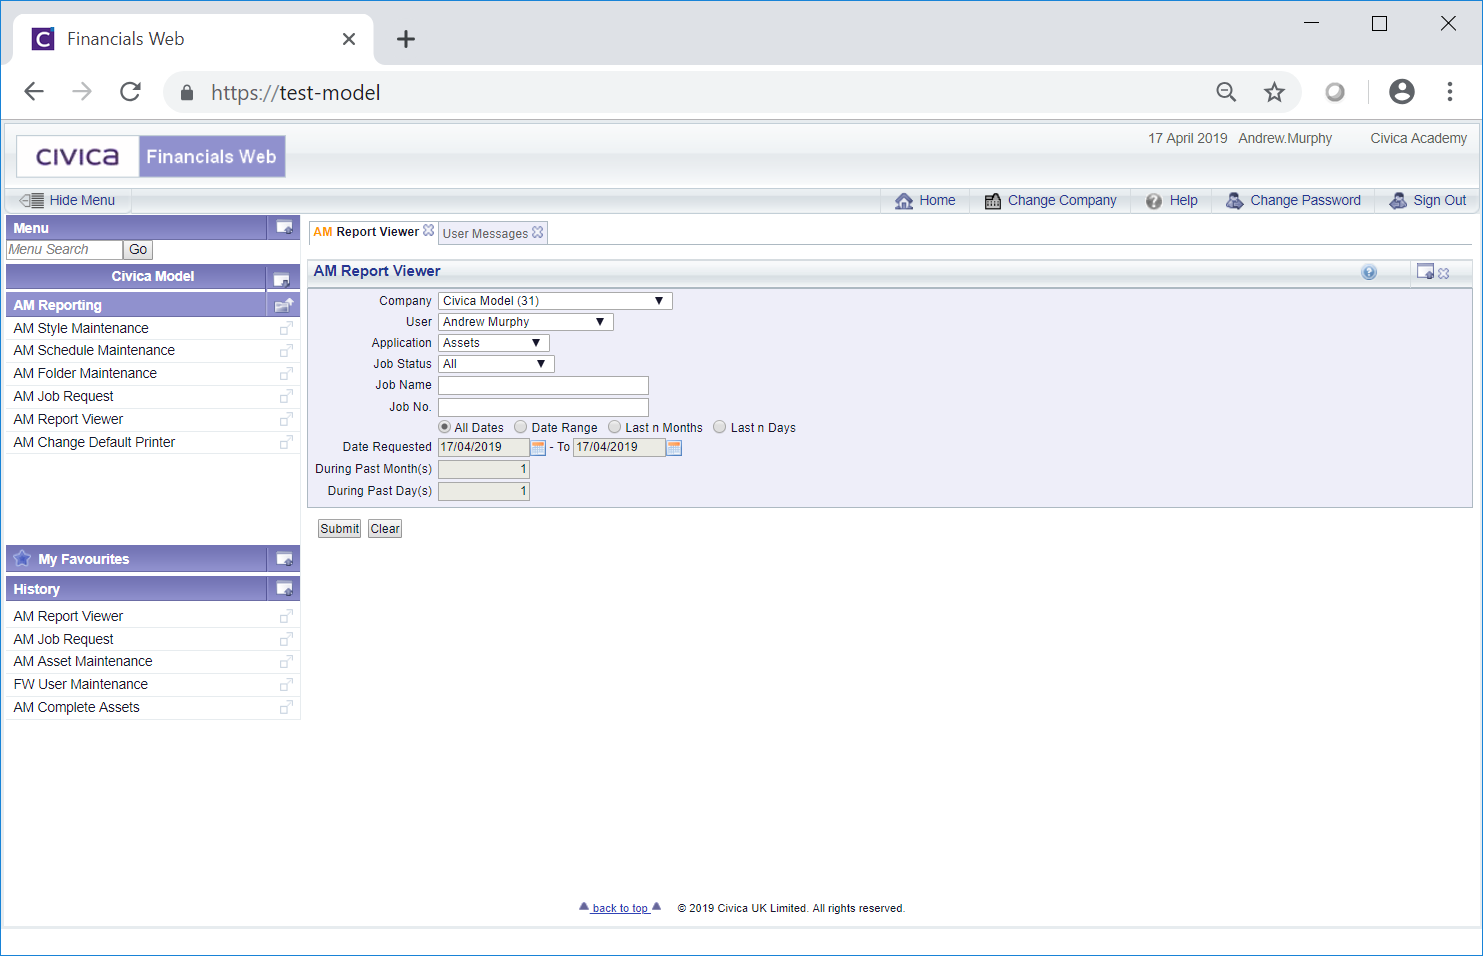Image resolution: width=1483 pixels, height=956 pixels.
Task: Open the browser profile avatar
Action: [1402, 92]
